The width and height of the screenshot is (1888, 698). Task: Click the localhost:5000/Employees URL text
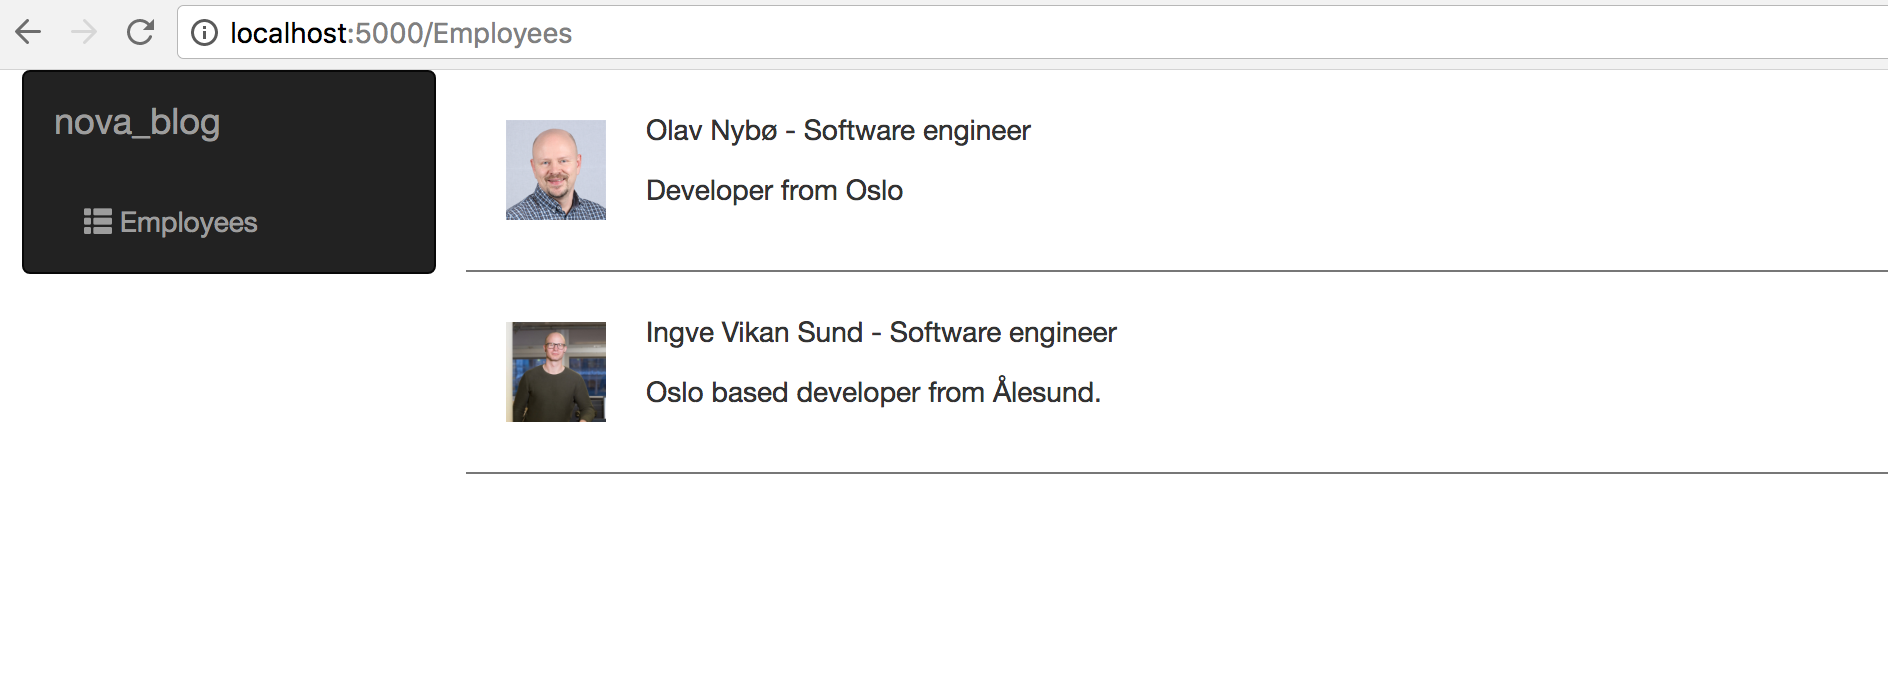tap(400, 33)
